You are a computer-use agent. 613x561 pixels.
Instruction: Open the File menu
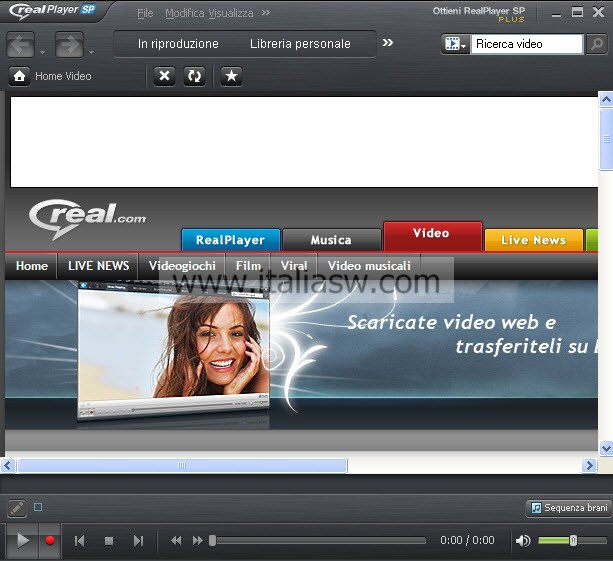(x=145, y=13)
